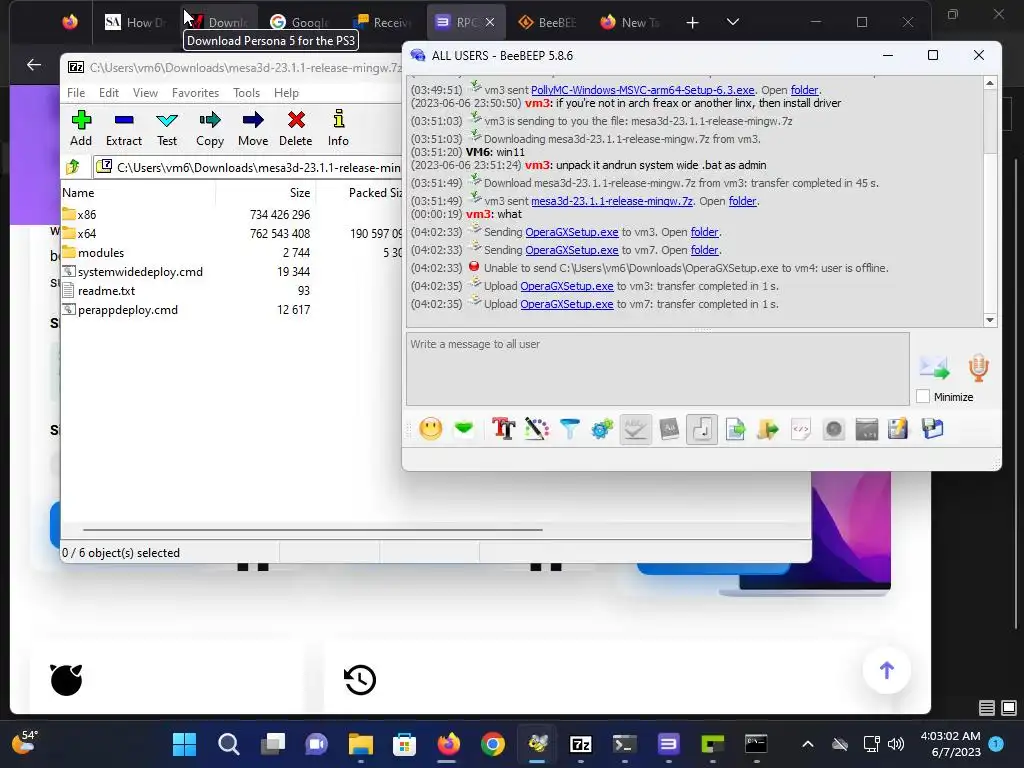Click the Delete icon in 7-Zip toolbar
The width and height of the screenshot is (1024, 768).
(x=296, y=128)
